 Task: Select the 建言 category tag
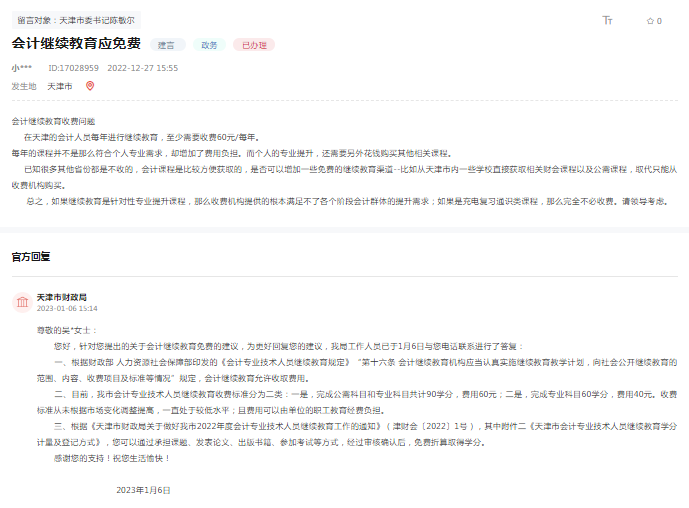tap(167, 45)
